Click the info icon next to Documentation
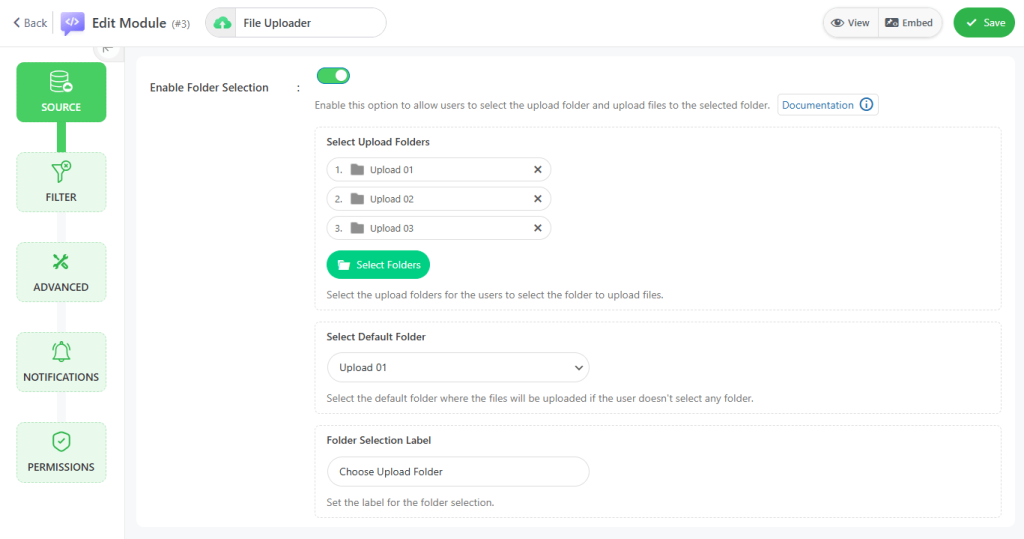Image resolution: width=1024 pixels, height=539 pixels. click(x=866, y=105)
